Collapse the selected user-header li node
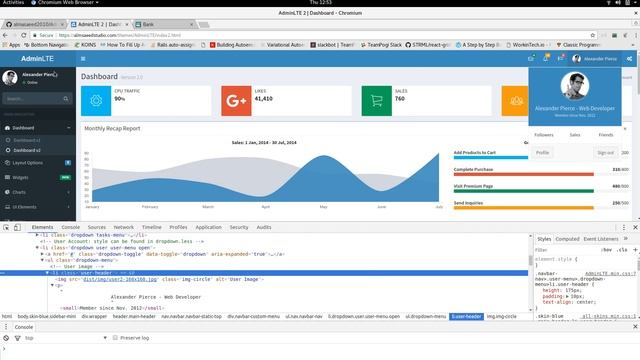Viewport: 640px width, 360px height. click(47, 273)
